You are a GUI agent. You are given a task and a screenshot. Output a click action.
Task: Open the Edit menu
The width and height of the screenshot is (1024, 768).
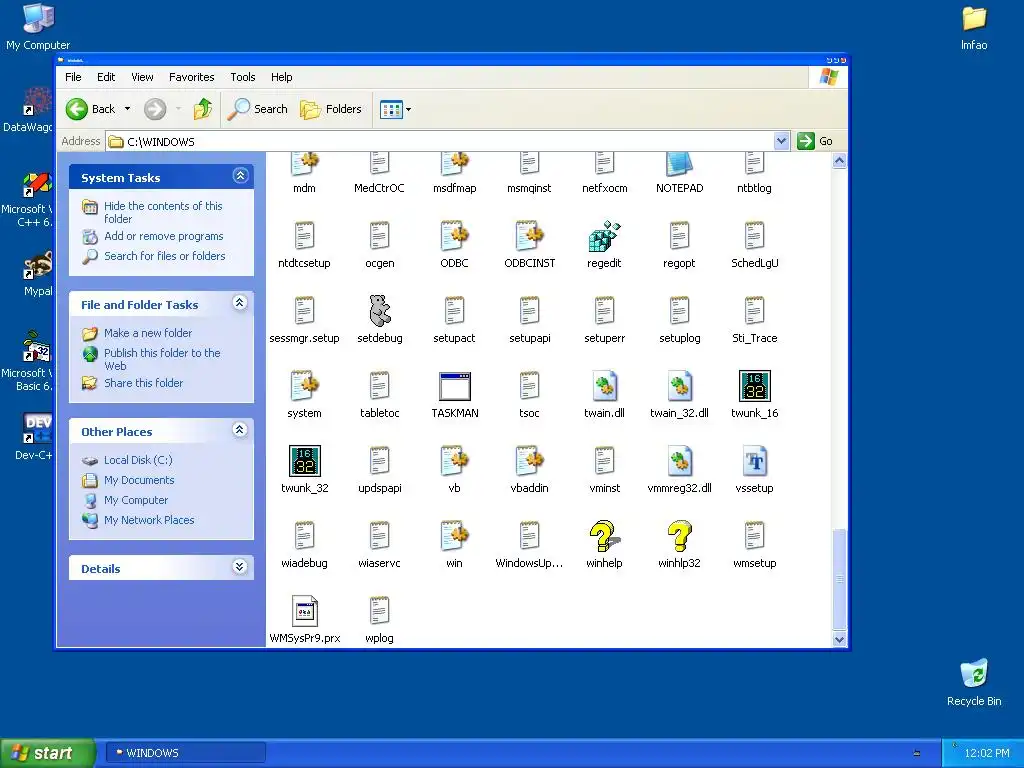click(106, 77)
